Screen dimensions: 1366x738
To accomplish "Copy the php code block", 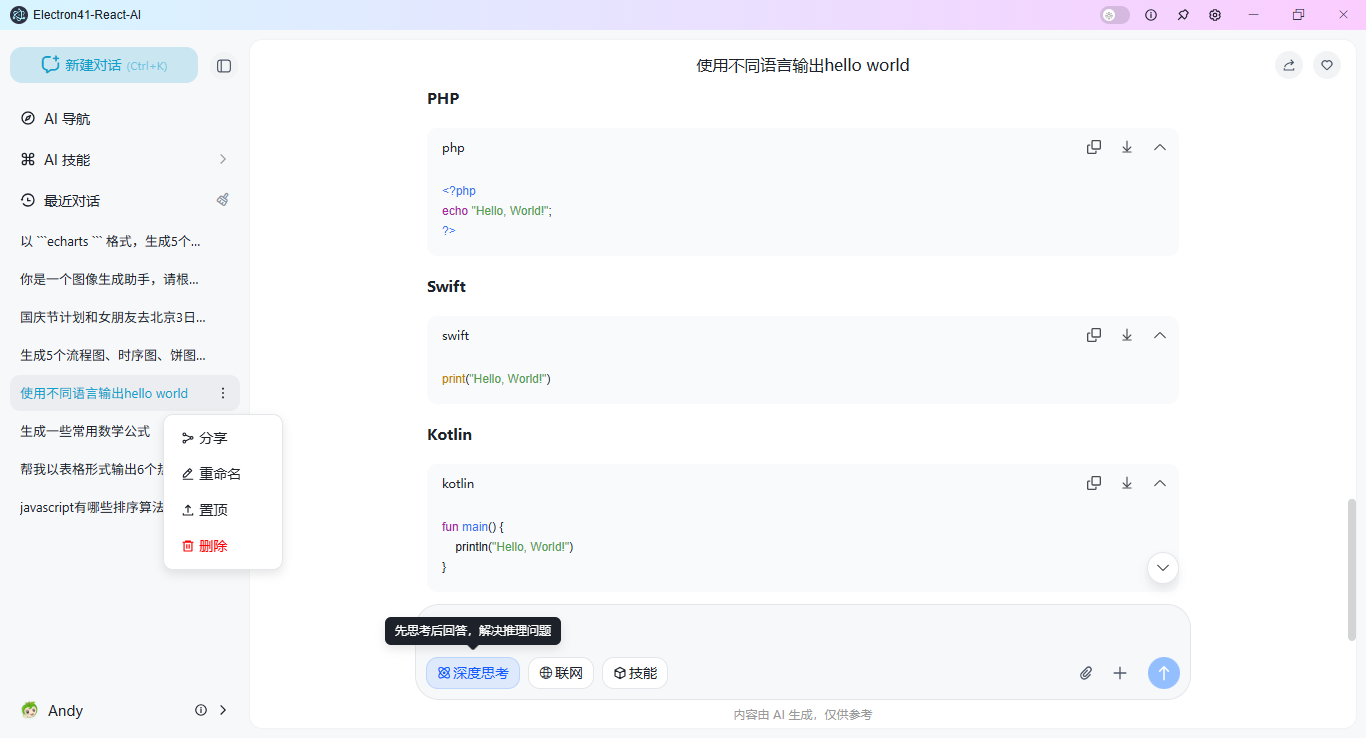I will [1094, 147].
